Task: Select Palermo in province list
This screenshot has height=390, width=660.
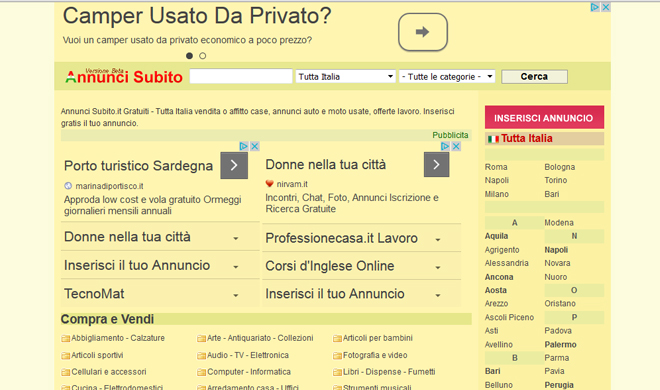Action: (x=560, y=345)
